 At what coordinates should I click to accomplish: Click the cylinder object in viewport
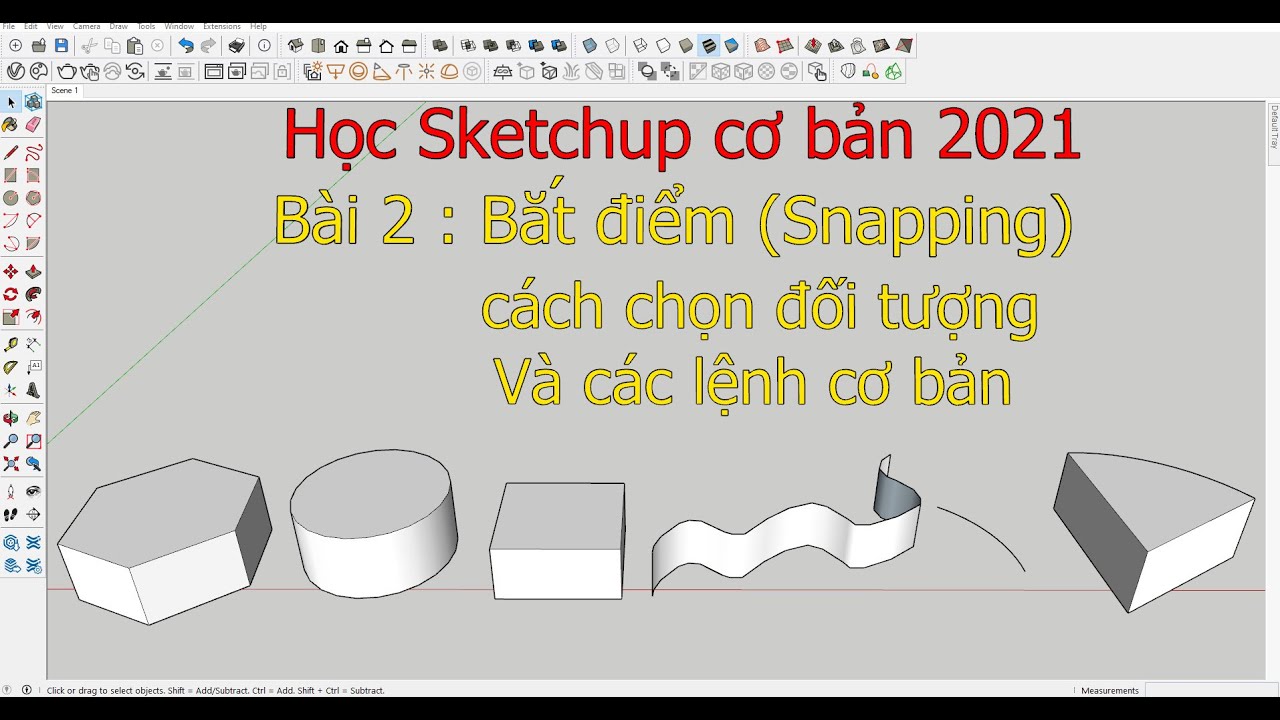(x=374, y=524)
